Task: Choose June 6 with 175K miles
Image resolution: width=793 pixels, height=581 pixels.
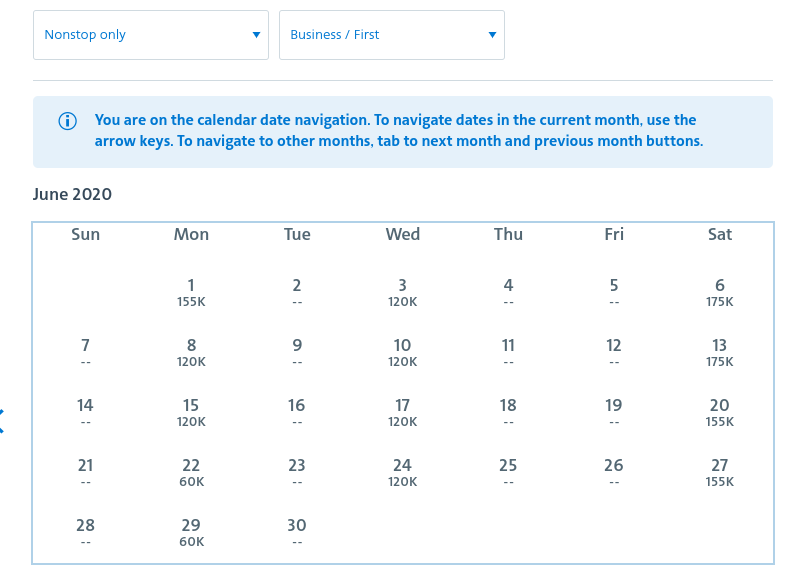Action: (x=720, y=292)
